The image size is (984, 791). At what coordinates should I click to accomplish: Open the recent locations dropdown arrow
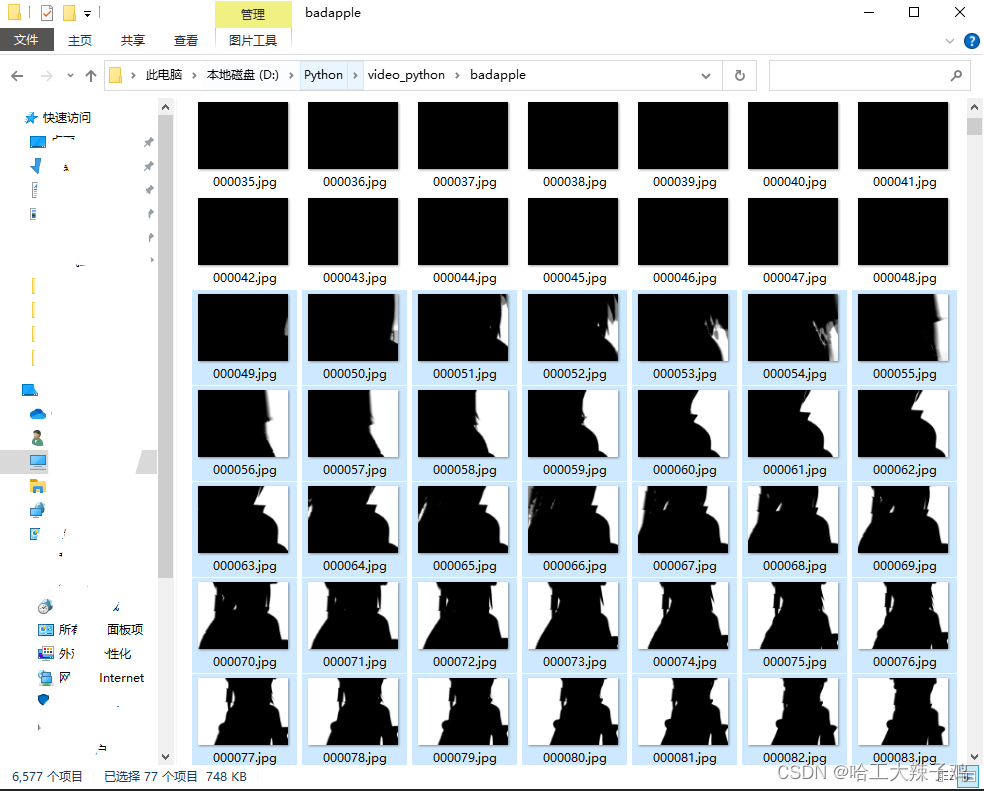(x=70, y=76)
